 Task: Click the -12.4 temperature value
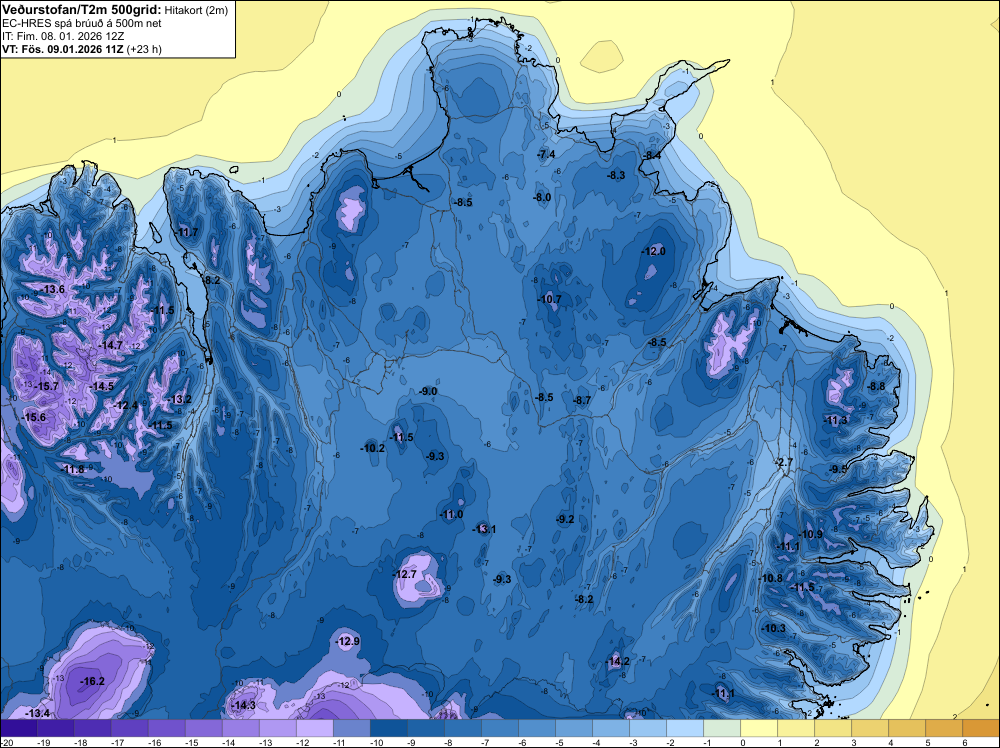(126, 406)
